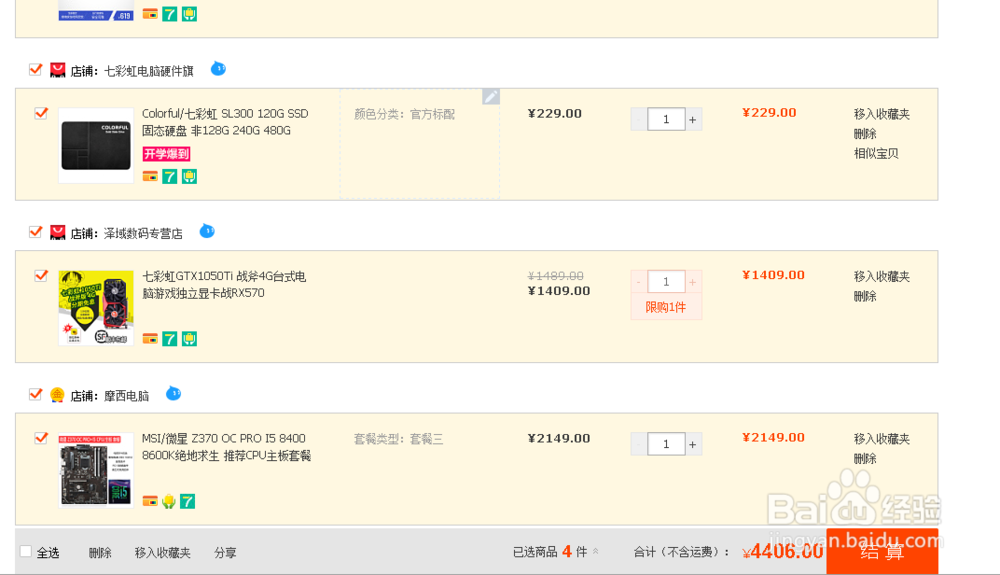The width and height of the screenshot is (1000, 575).
Task: Delete the GTX1050Ti item from cart
Action: pyautogui.click(x=865, y=296)
